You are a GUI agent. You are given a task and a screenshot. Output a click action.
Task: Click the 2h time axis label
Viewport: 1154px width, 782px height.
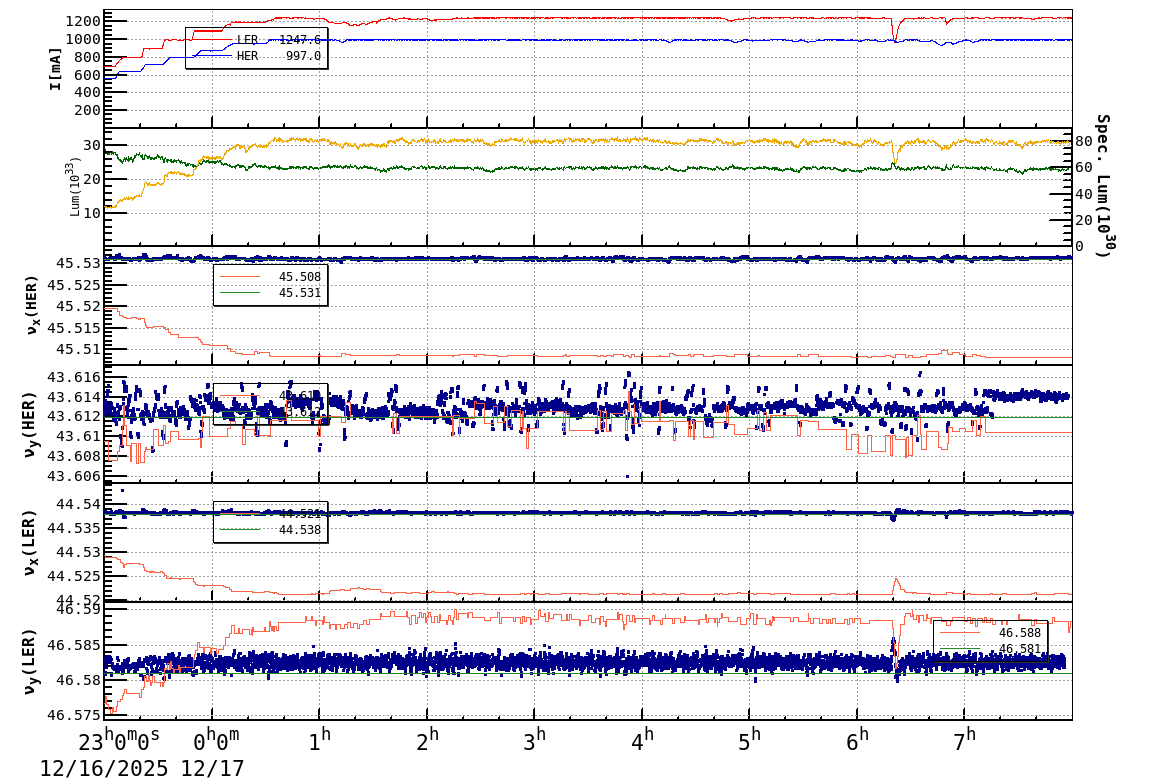pyautogui.click(x=427, y=740)
